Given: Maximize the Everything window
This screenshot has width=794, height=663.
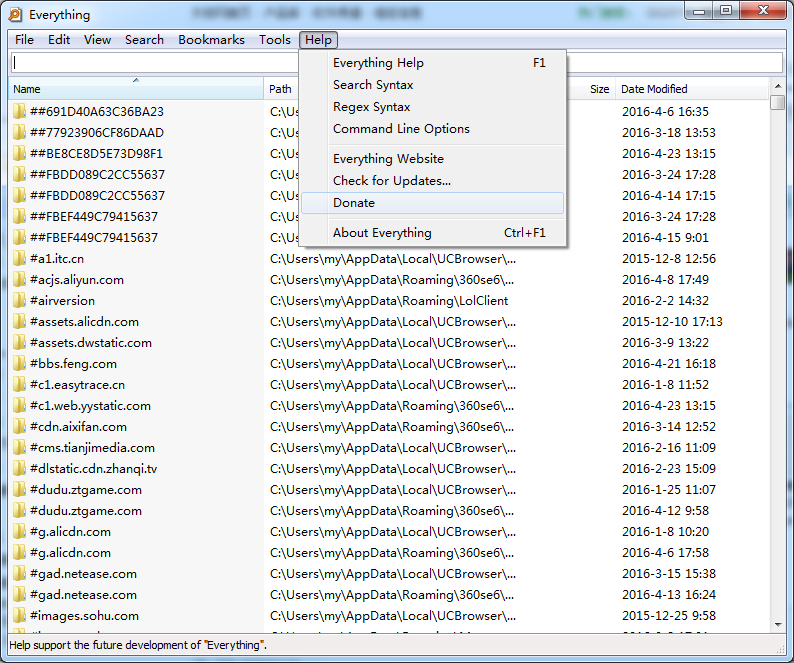Looking at the screenshot, I should pos(726,11).
